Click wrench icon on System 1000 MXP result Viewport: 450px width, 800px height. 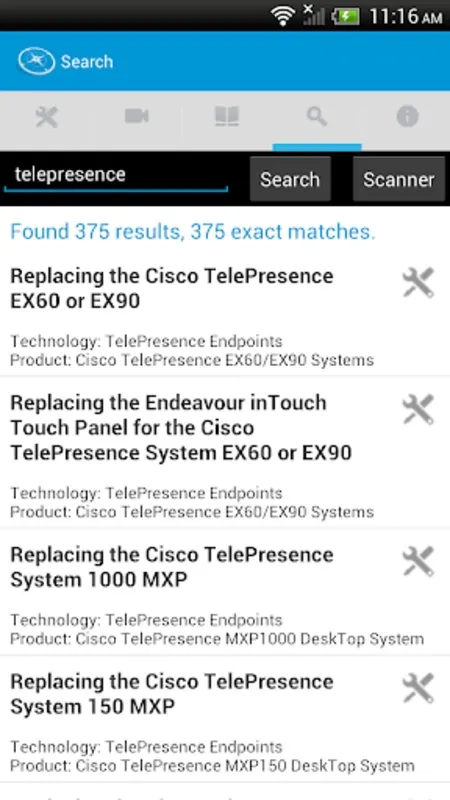click(418, 561)
